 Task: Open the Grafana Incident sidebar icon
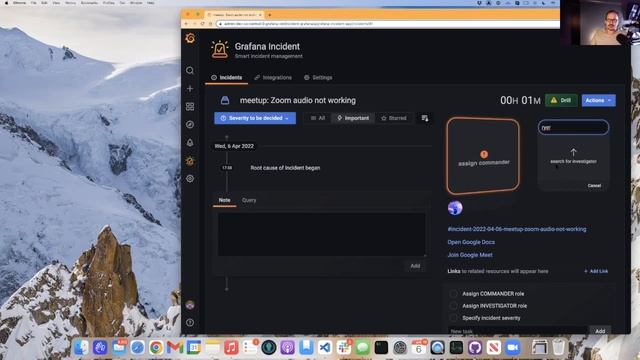tap(190, 161)
